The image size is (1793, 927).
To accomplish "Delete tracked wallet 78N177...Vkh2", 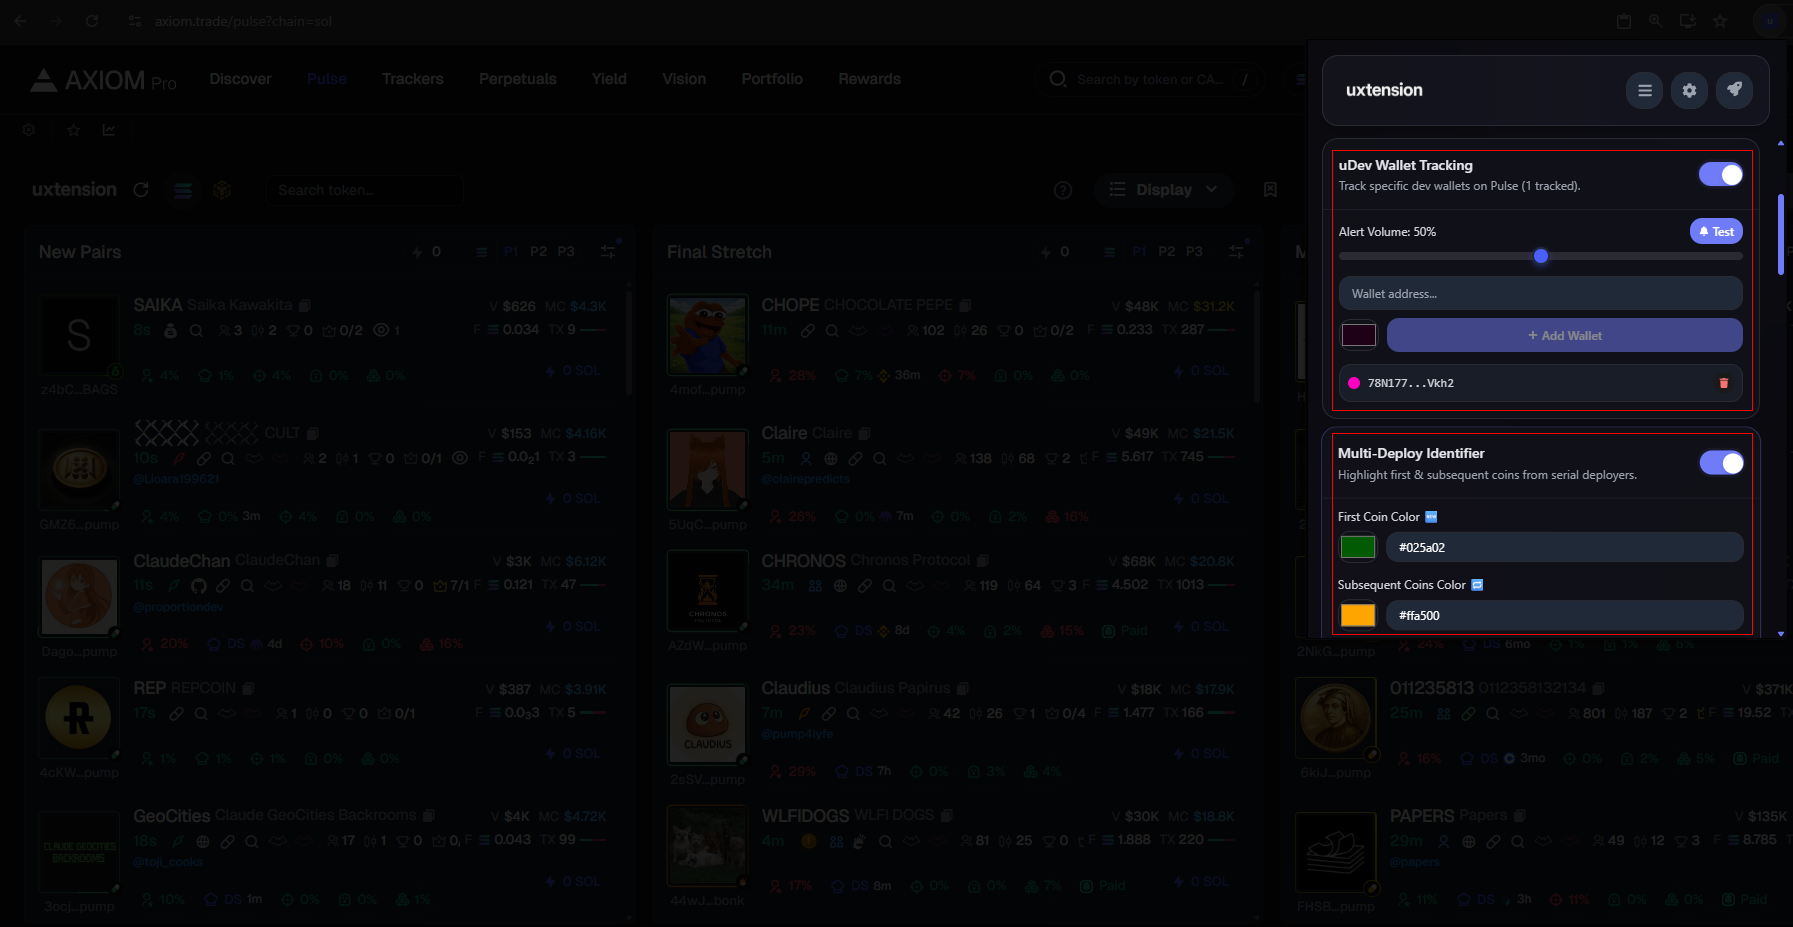I will coord(1723,383).
